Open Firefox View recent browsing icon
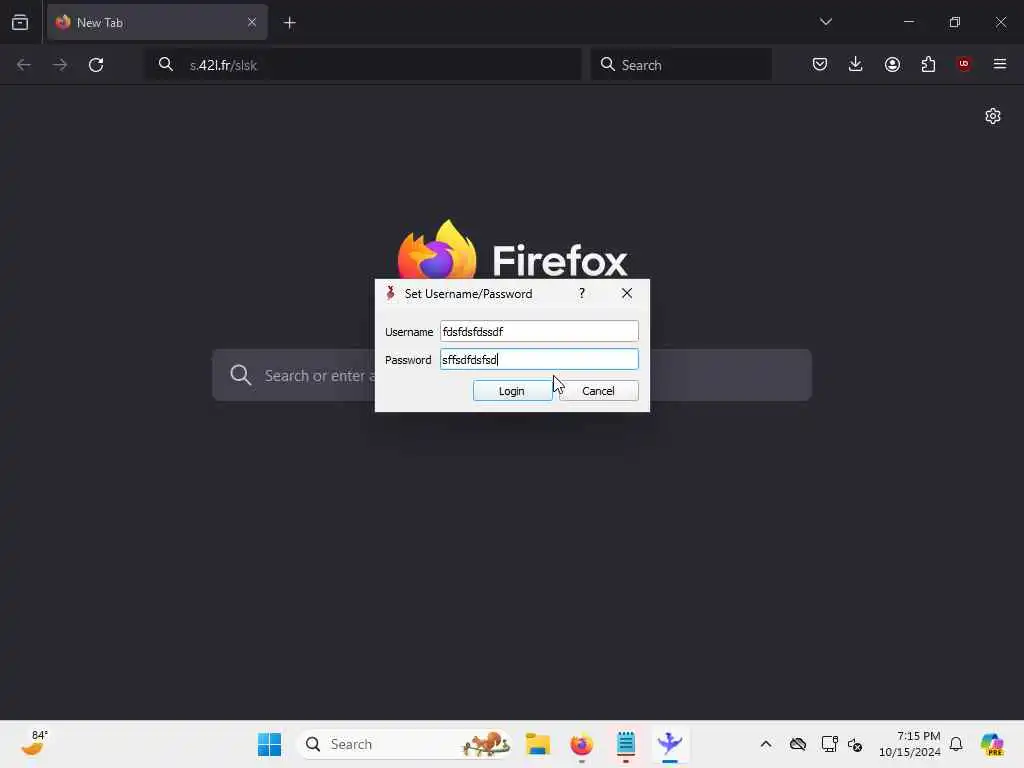 tap(20, 22)
